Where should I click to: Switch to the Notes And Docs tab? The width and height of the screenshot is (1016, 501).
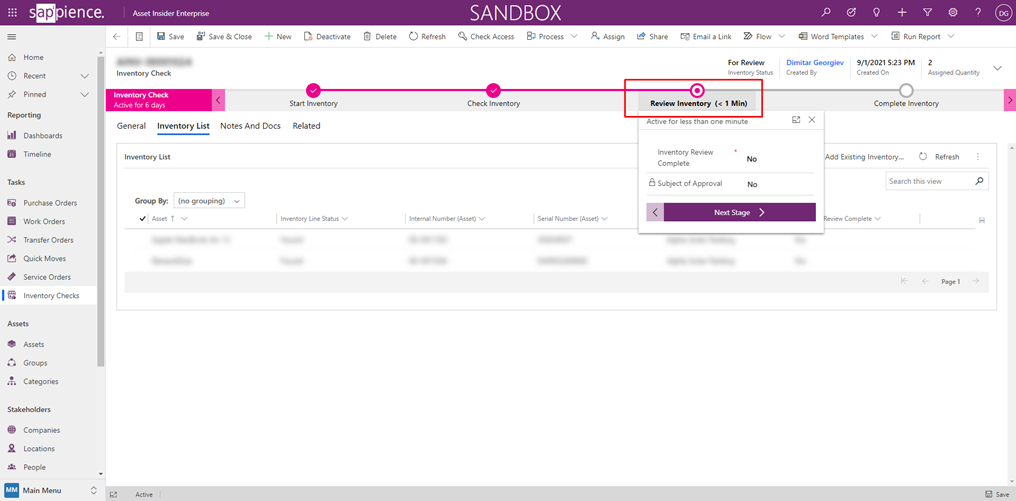250,126
